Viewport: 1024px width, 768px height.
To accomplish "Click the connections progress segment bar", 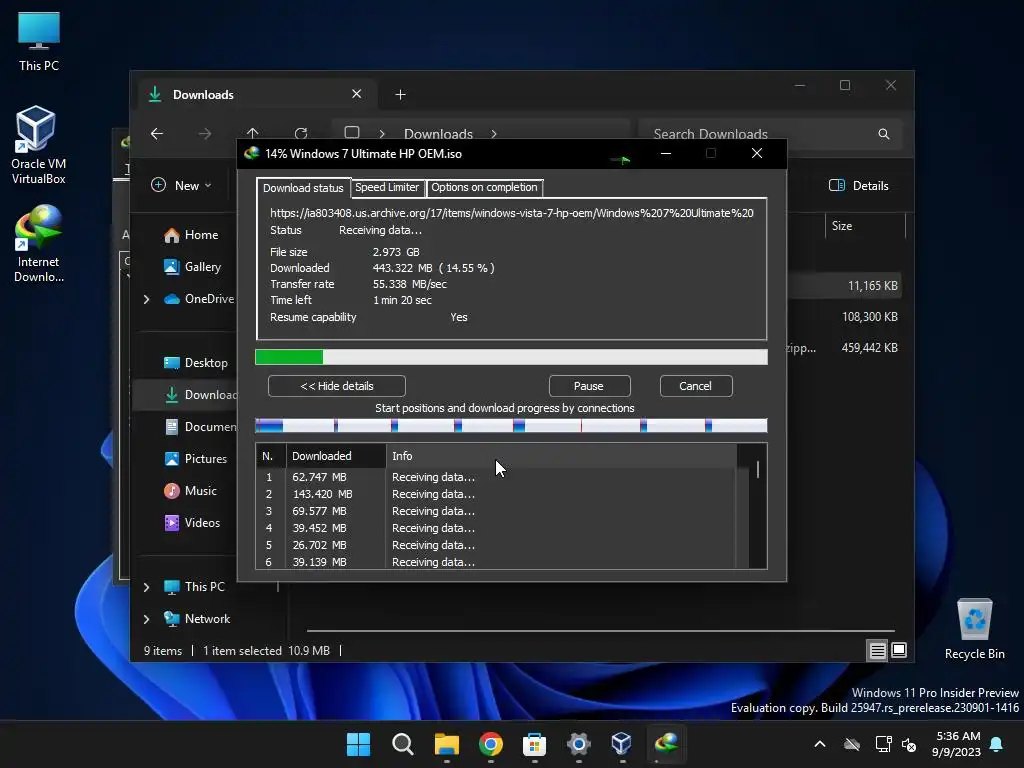I will pos(511,426).
